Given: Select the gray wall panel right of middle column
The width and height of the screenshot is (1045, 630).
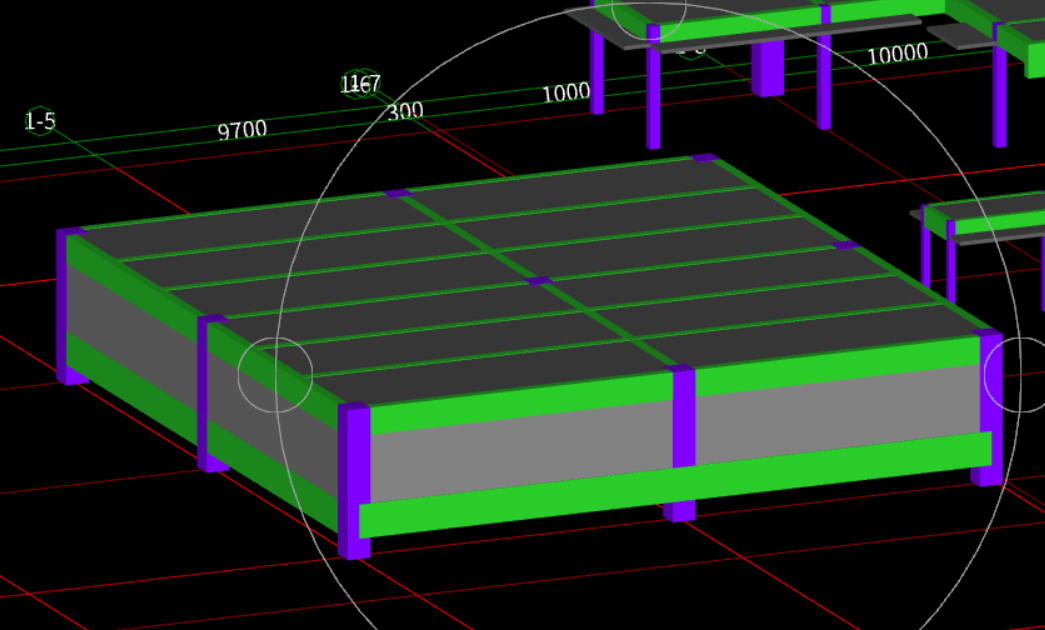Looking at the screenshot, I should [838, 413].
